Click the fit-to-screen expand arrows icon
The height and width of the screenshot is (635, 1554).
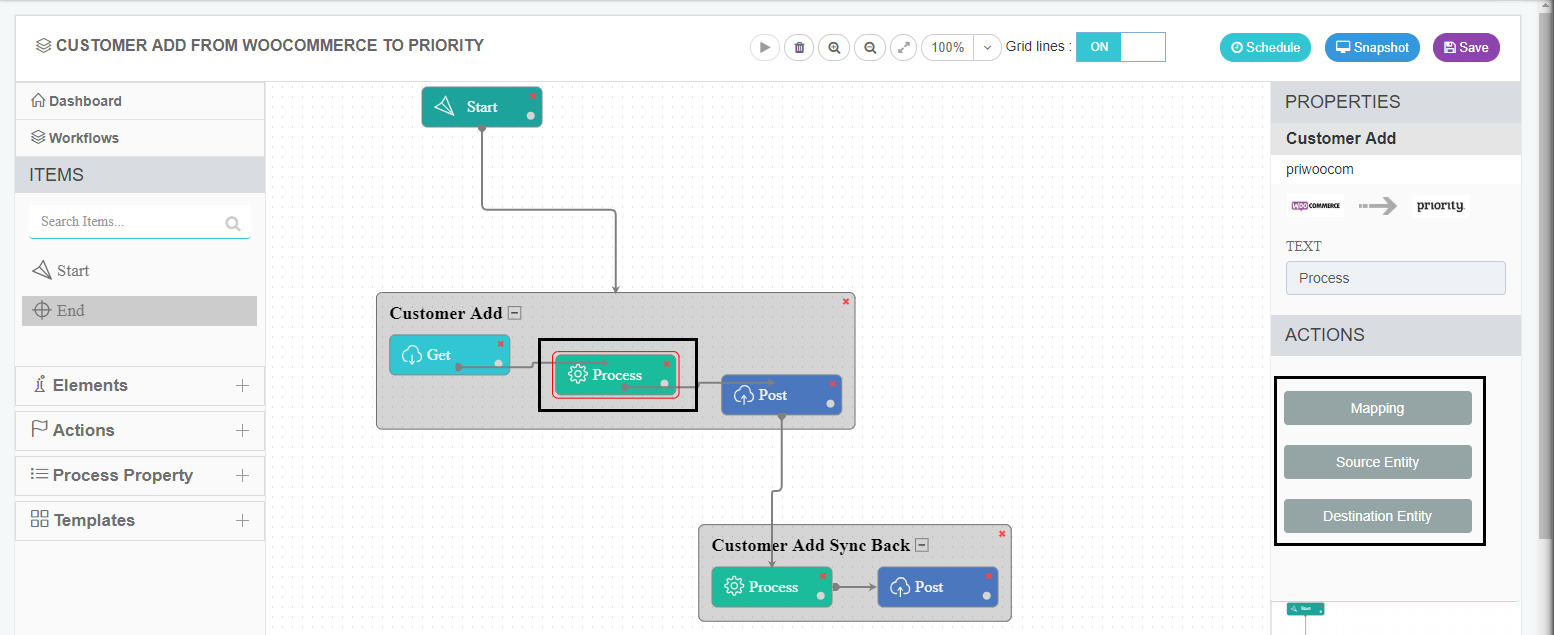903,47
